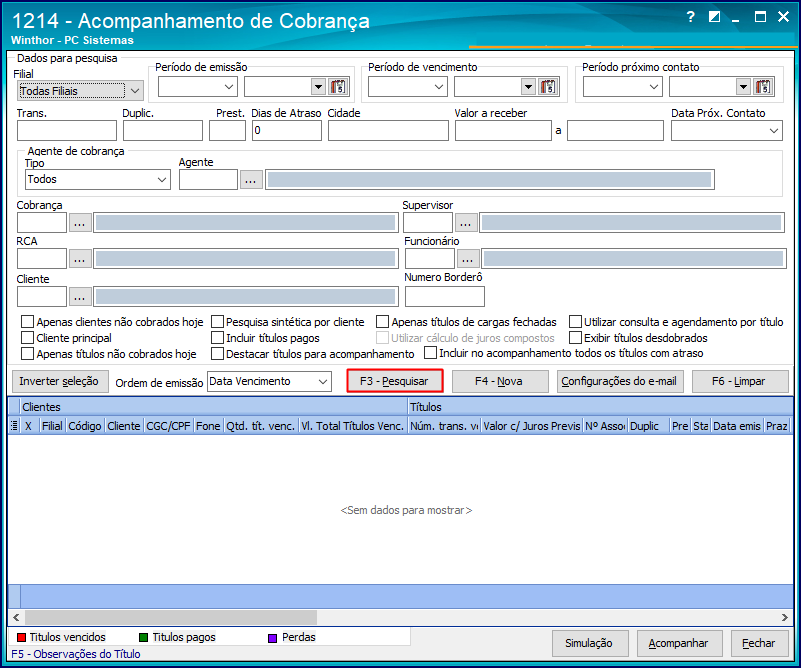Click the horizontal scrollbar thumb
This screenshot has width=801, height=668.
171,617
